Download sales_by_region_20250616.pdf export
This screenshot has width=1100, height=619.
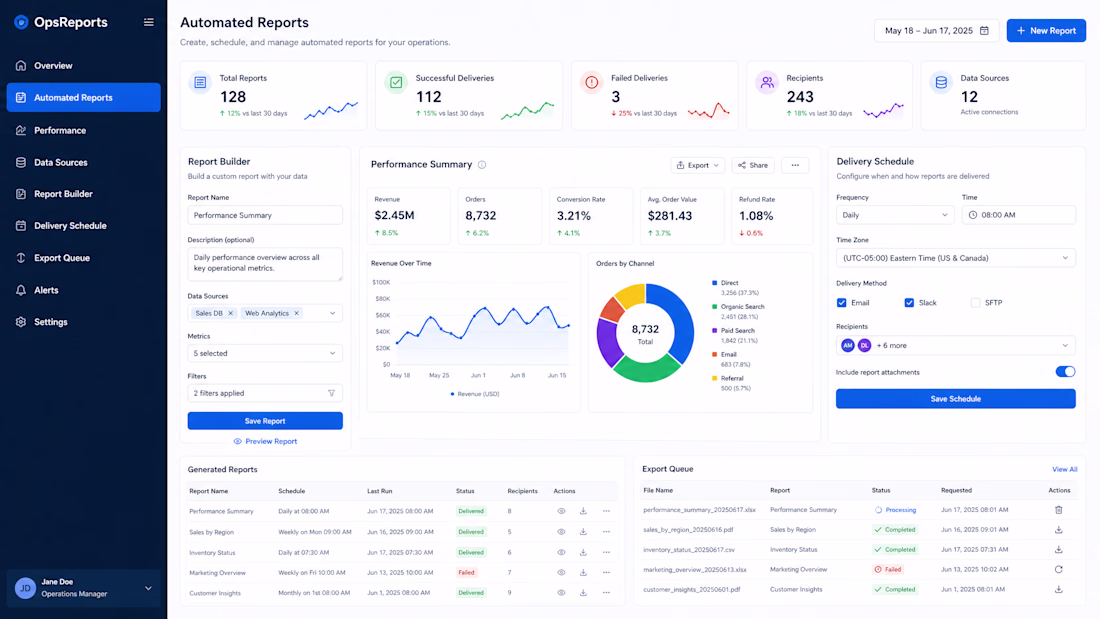pos(1059,530)
